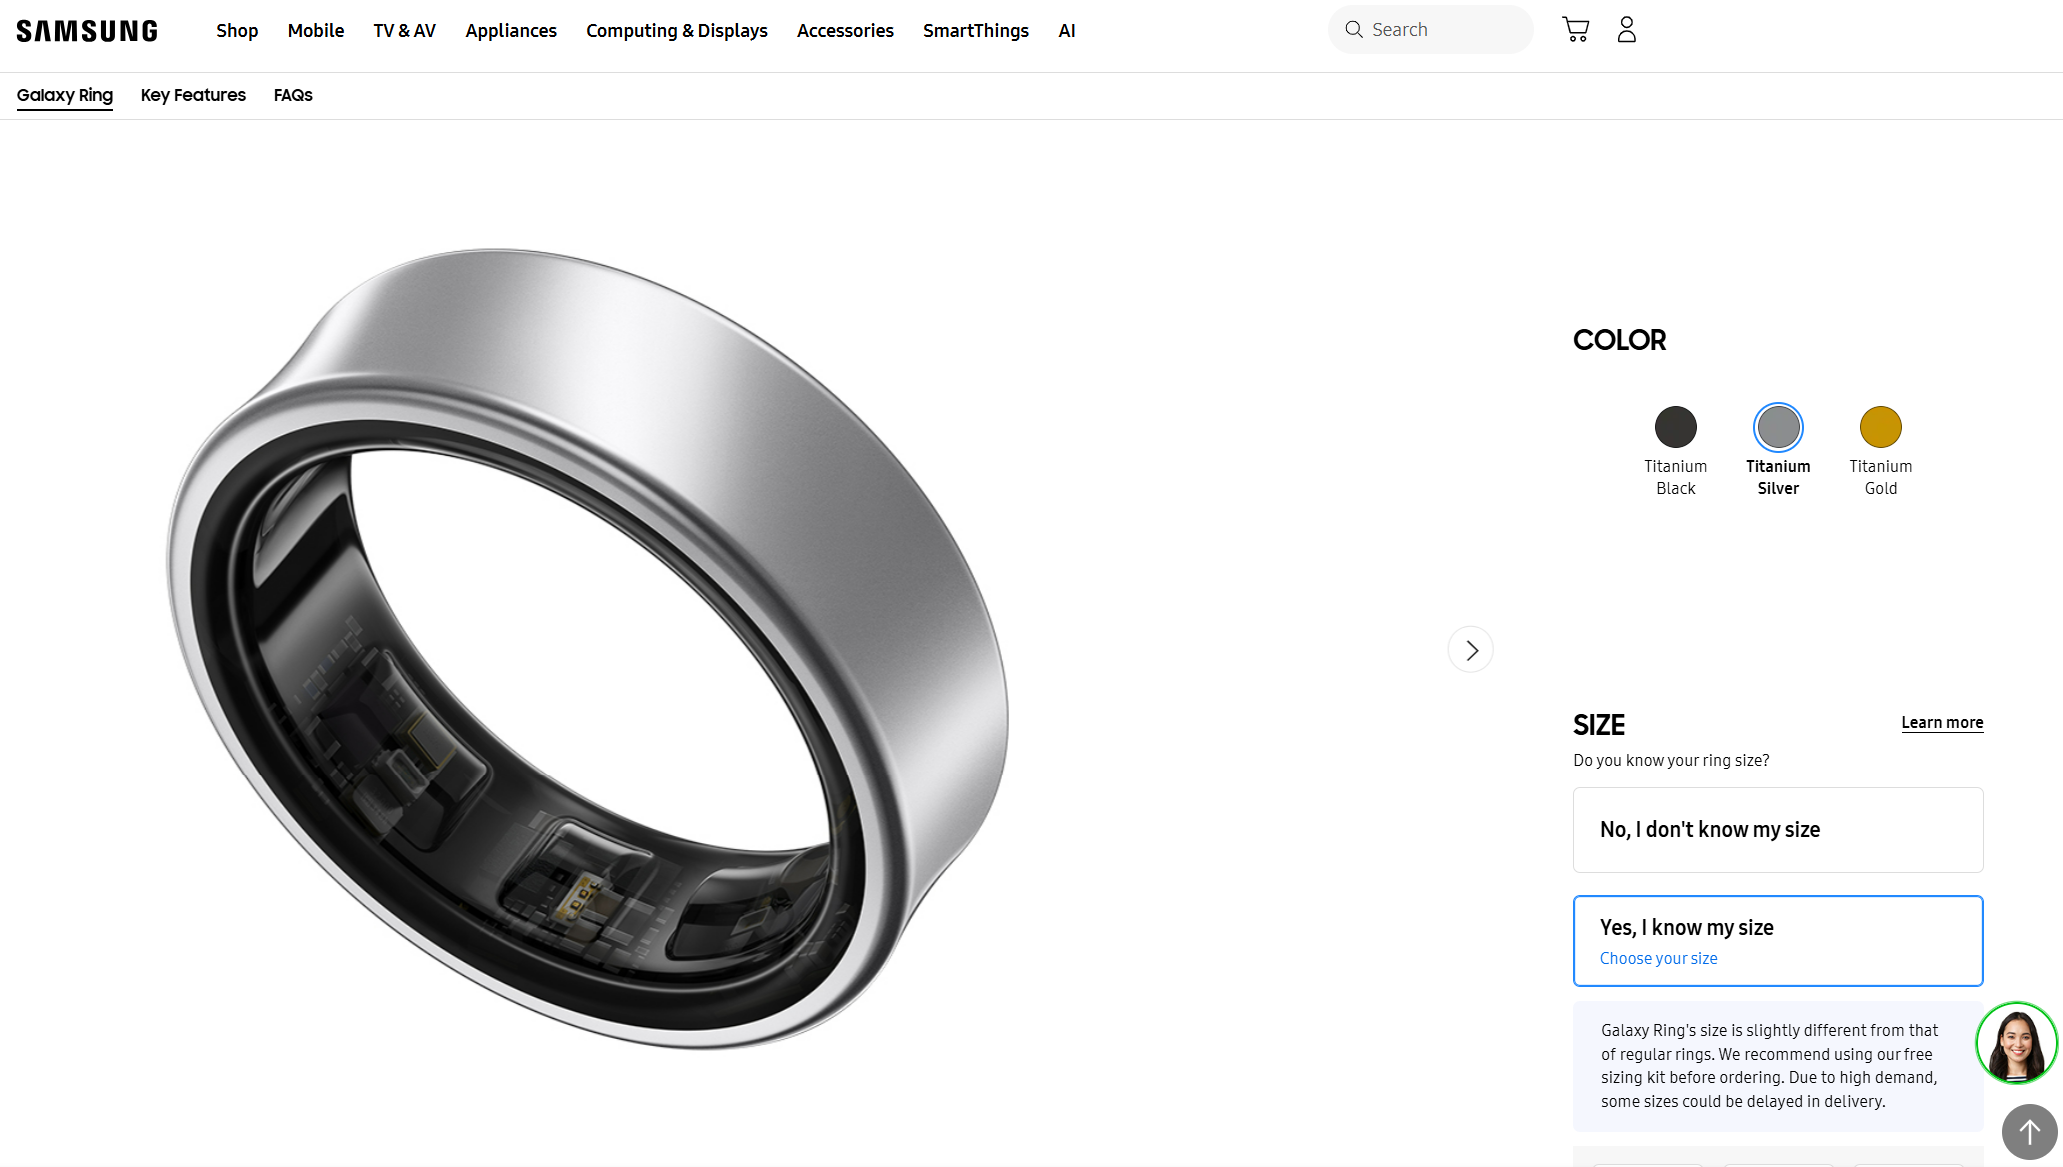The height and width of the screenshot is (1167, 2063).
Task: Open the live chat assistant avatar
Action: [x=2016, y=1043]
